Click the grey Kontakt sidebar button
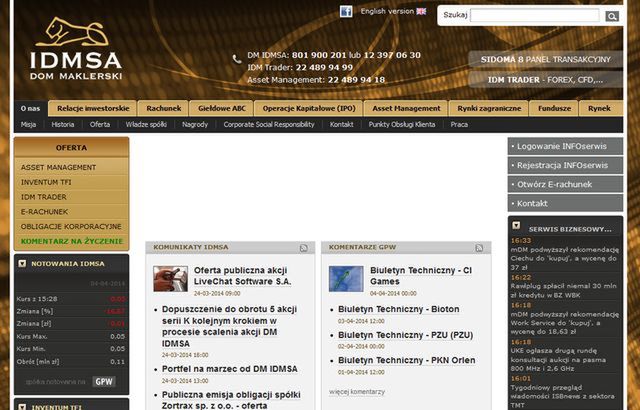Screen dimensions: 640x410 click(x=565, y=203)
